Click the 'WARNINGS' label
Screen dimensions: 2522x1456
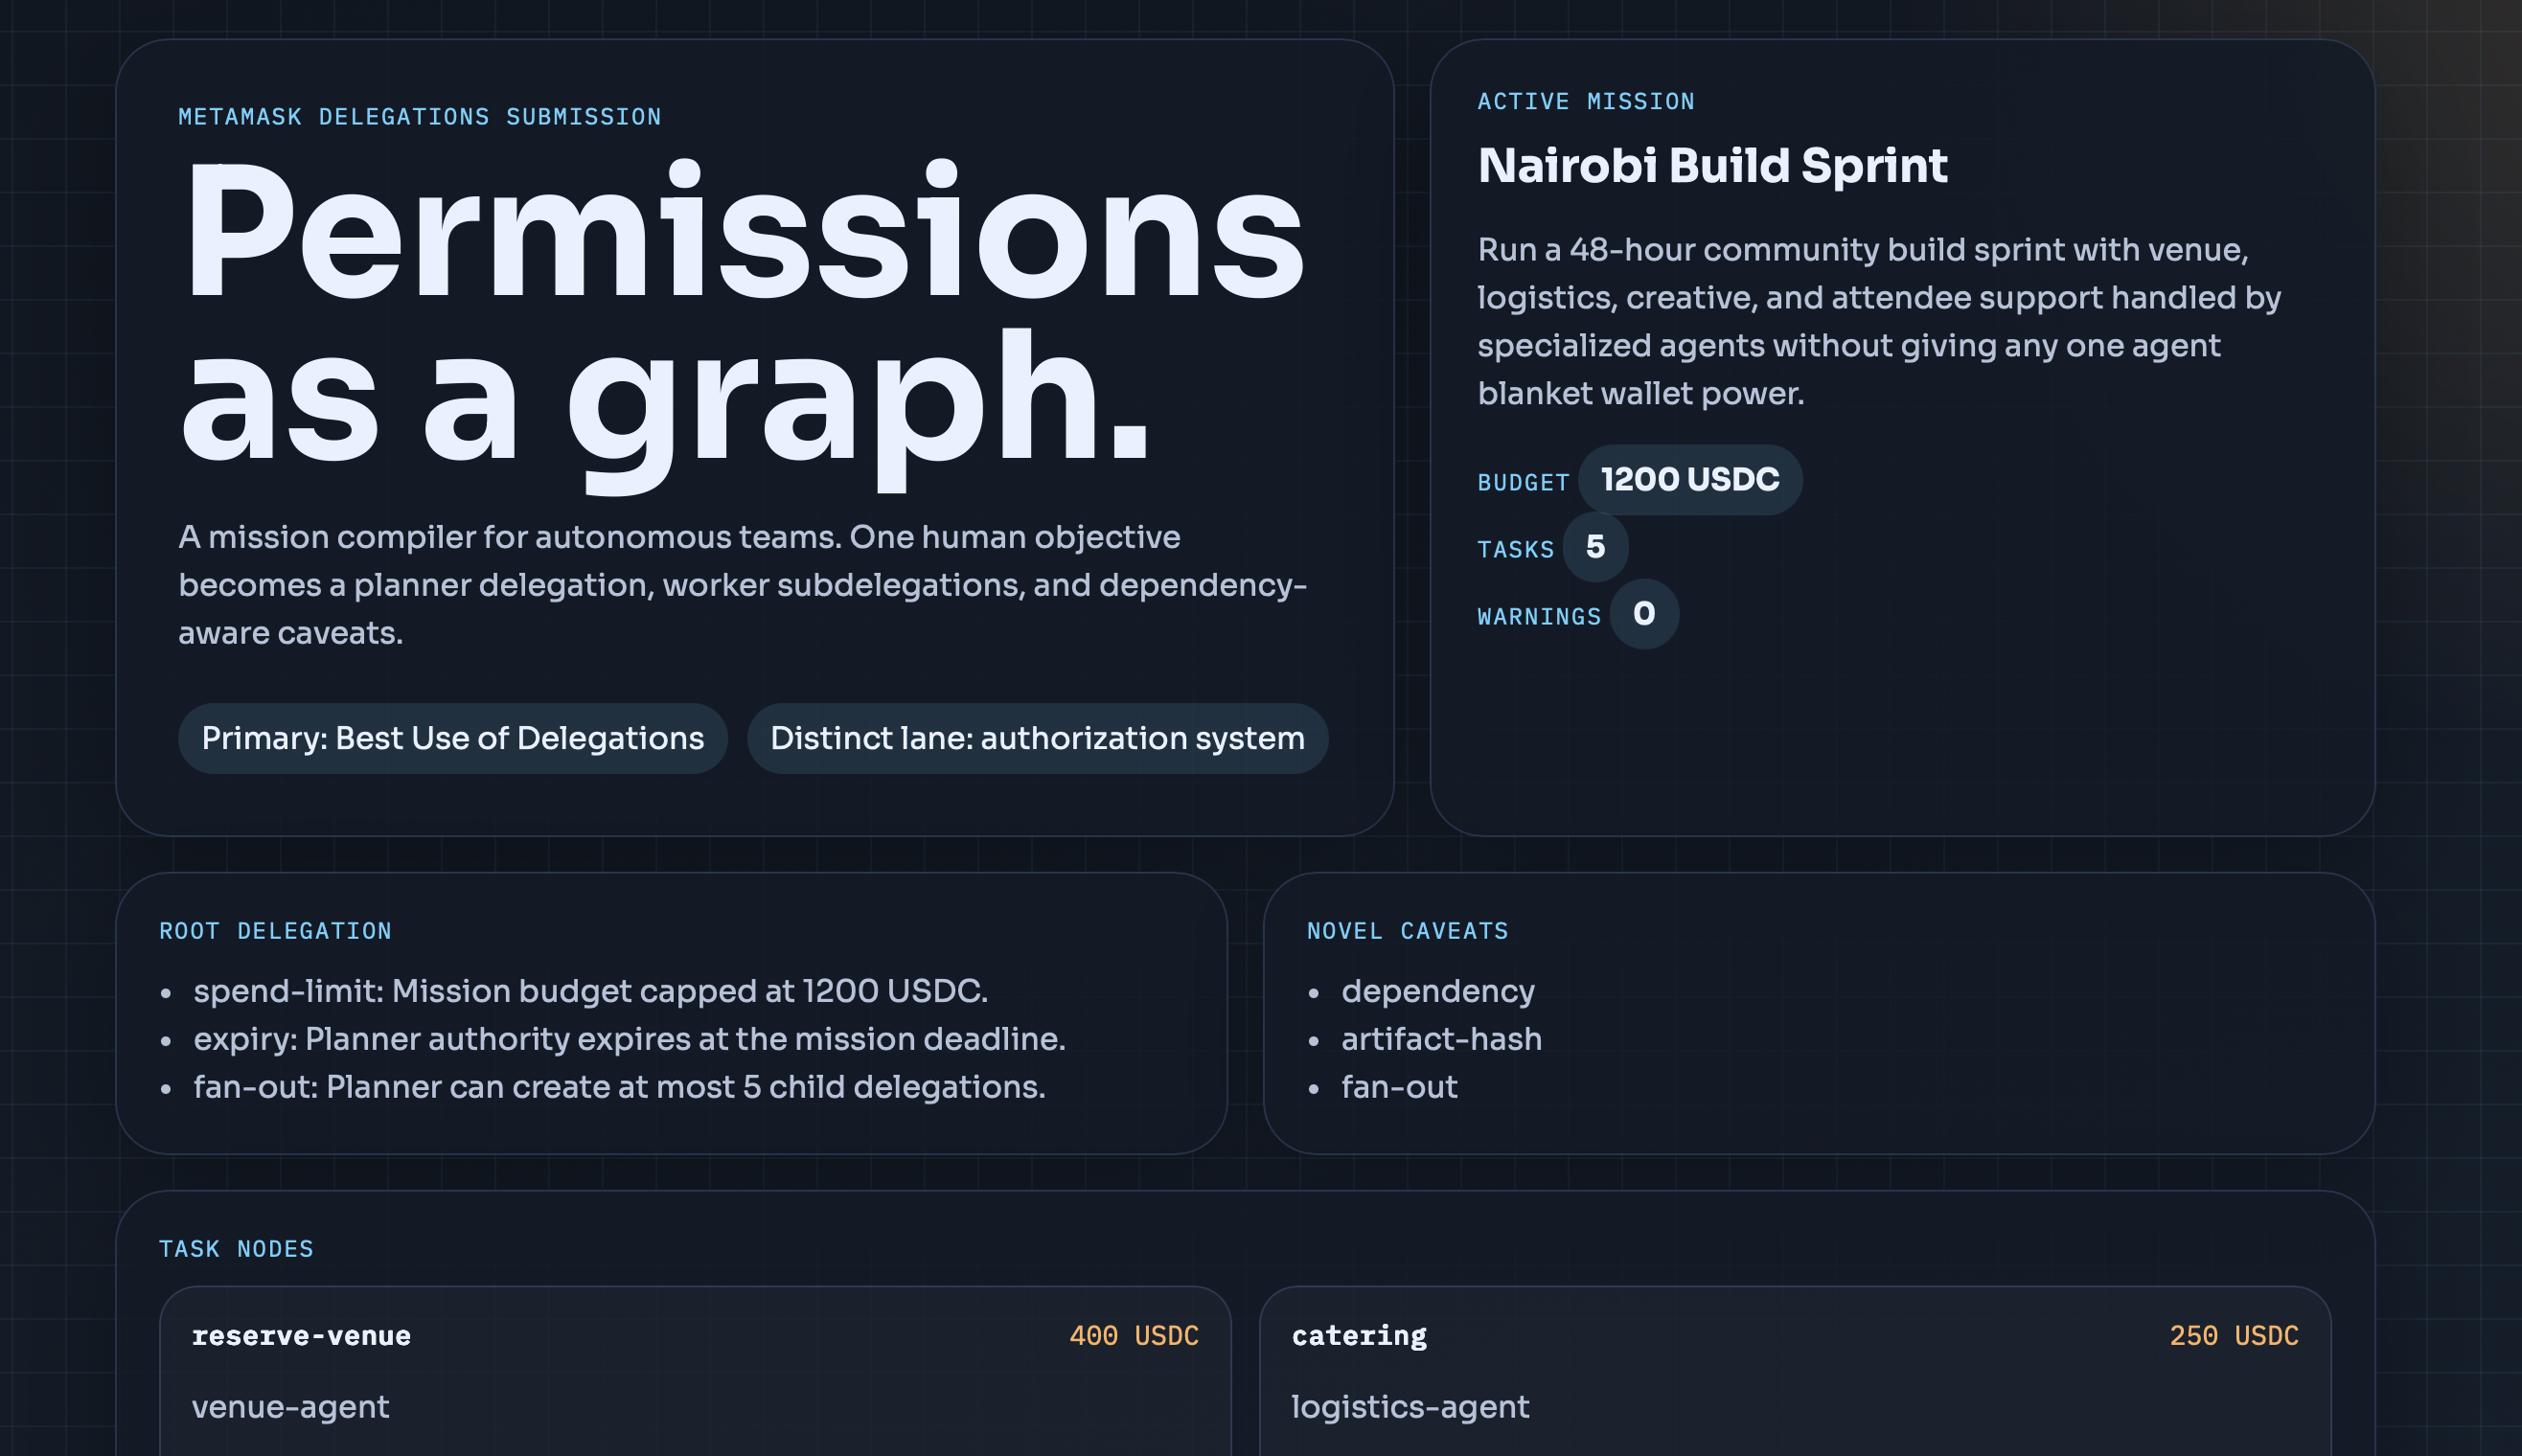point(1539,617)
